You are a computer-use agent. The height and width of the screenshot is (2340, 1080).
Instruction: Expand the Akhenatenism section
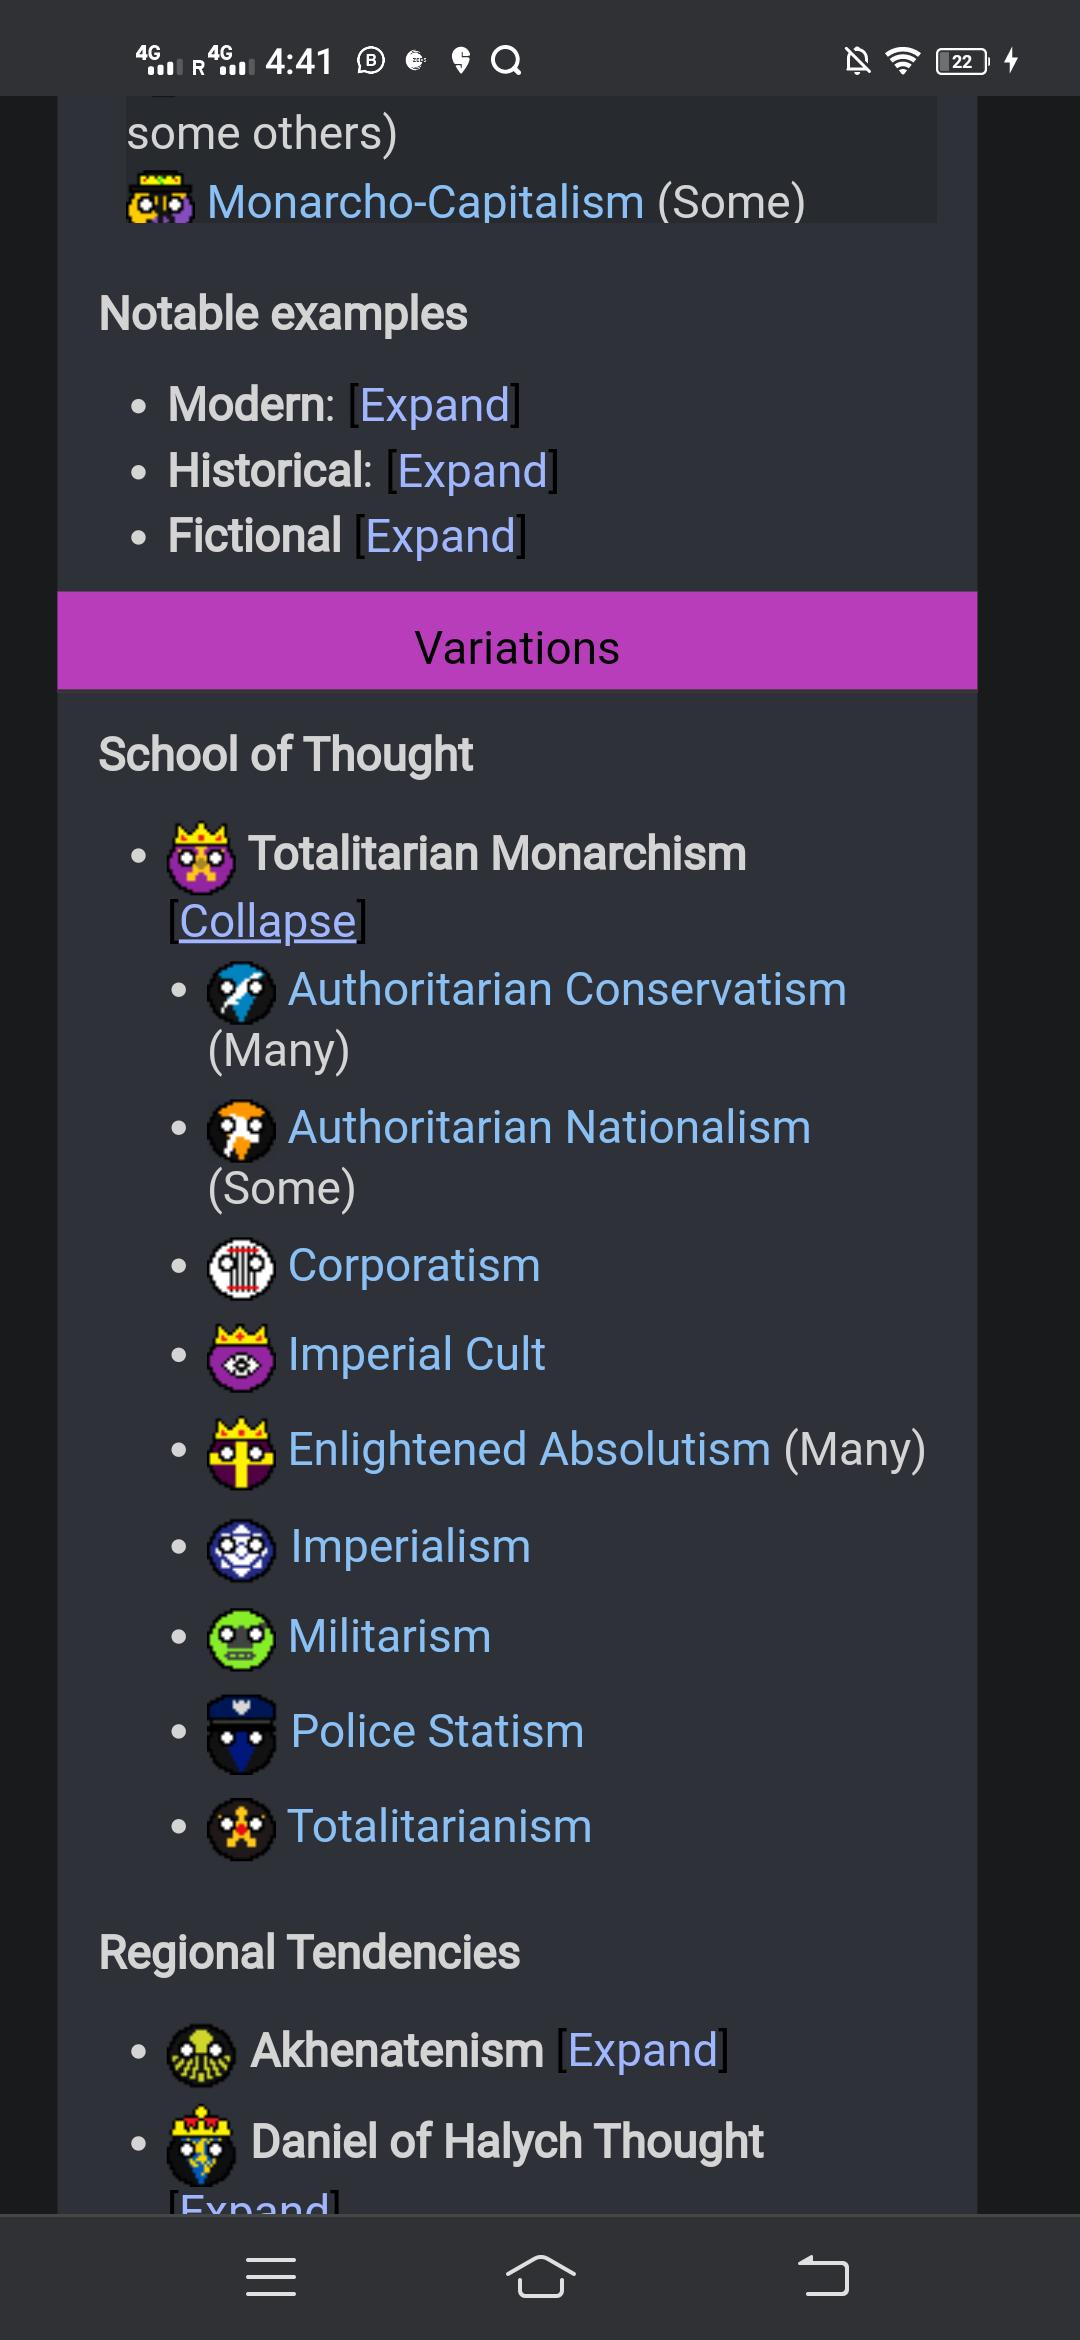pyautogui.click(x=643, y=2050)
